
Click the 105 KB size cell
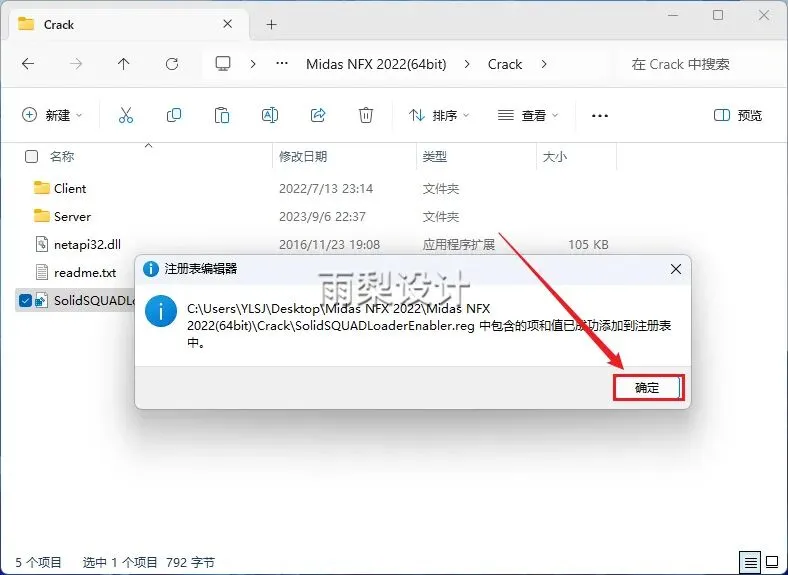pos(588,245)
